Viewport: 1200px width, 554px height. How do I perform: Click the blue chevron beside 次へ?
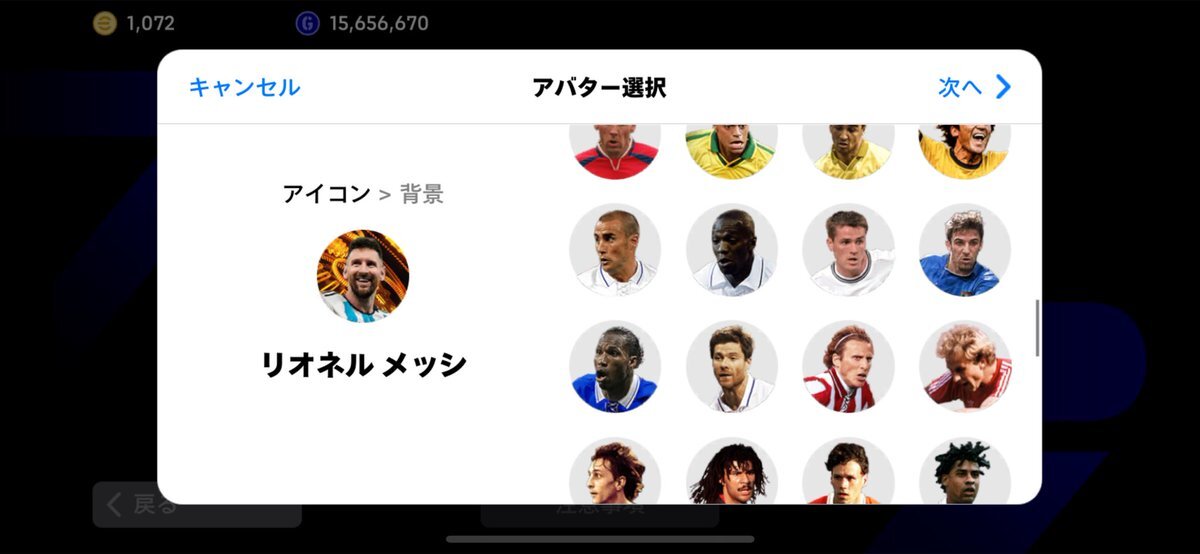click(1003, 87)
